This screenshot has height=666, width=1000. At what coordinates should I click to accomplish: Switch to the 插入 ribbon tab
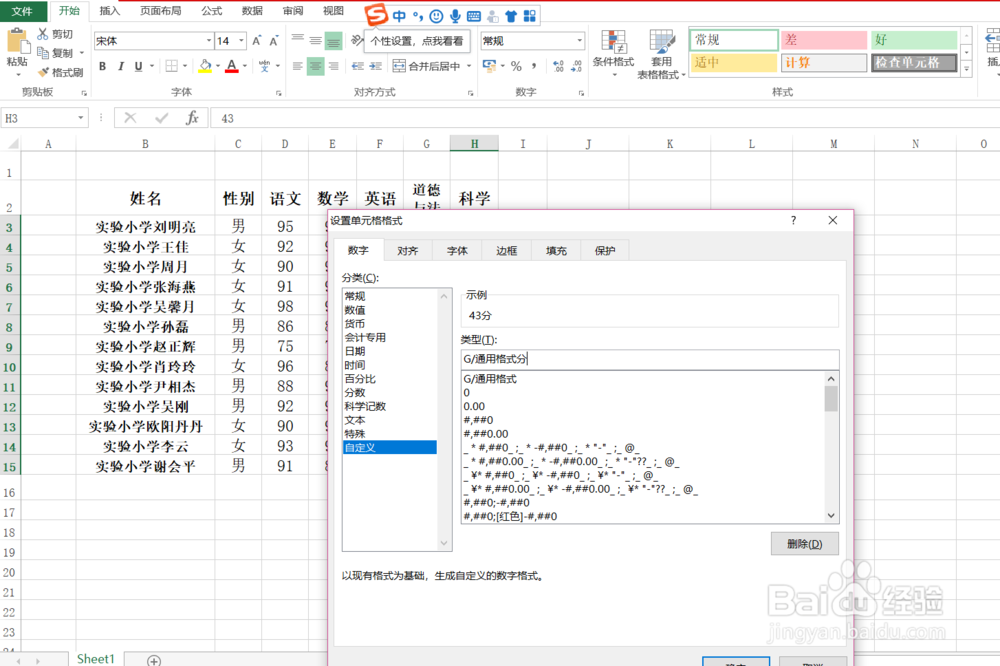point(109,11)
